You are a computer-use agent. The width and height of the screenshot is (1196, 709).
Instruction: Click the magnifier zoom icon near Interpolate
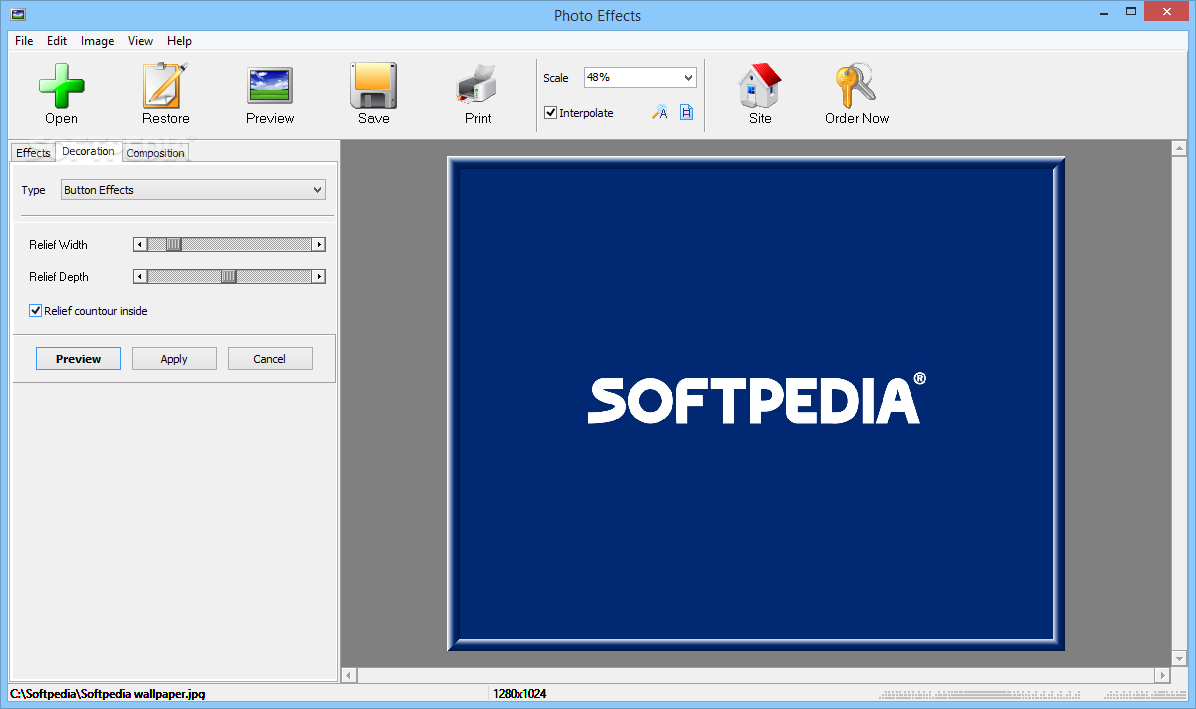pyautogui.click(x=660, y=113)
